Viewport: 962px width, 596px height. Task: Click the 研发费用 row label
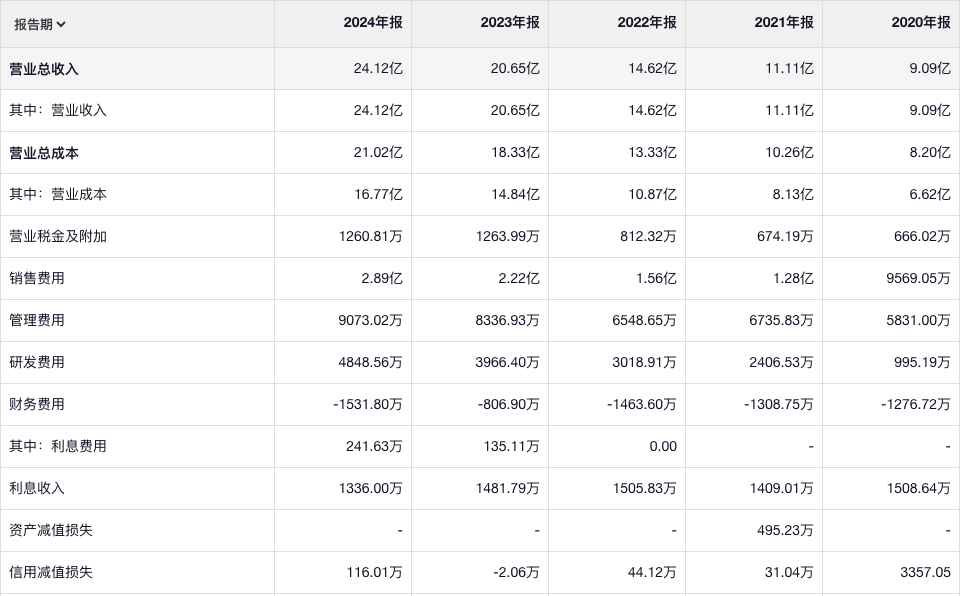37,363
